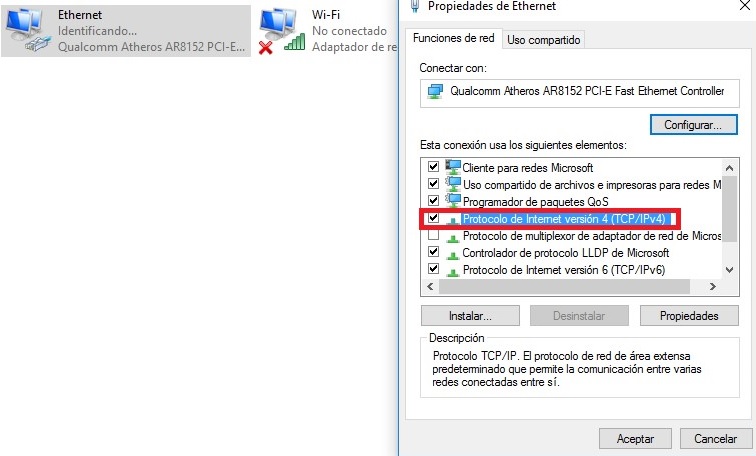This screenshot has height=456, width=756.
Task: Click the Programador de paquetes QoS icon
Action: pyautogui.click(x=453, y=201)
